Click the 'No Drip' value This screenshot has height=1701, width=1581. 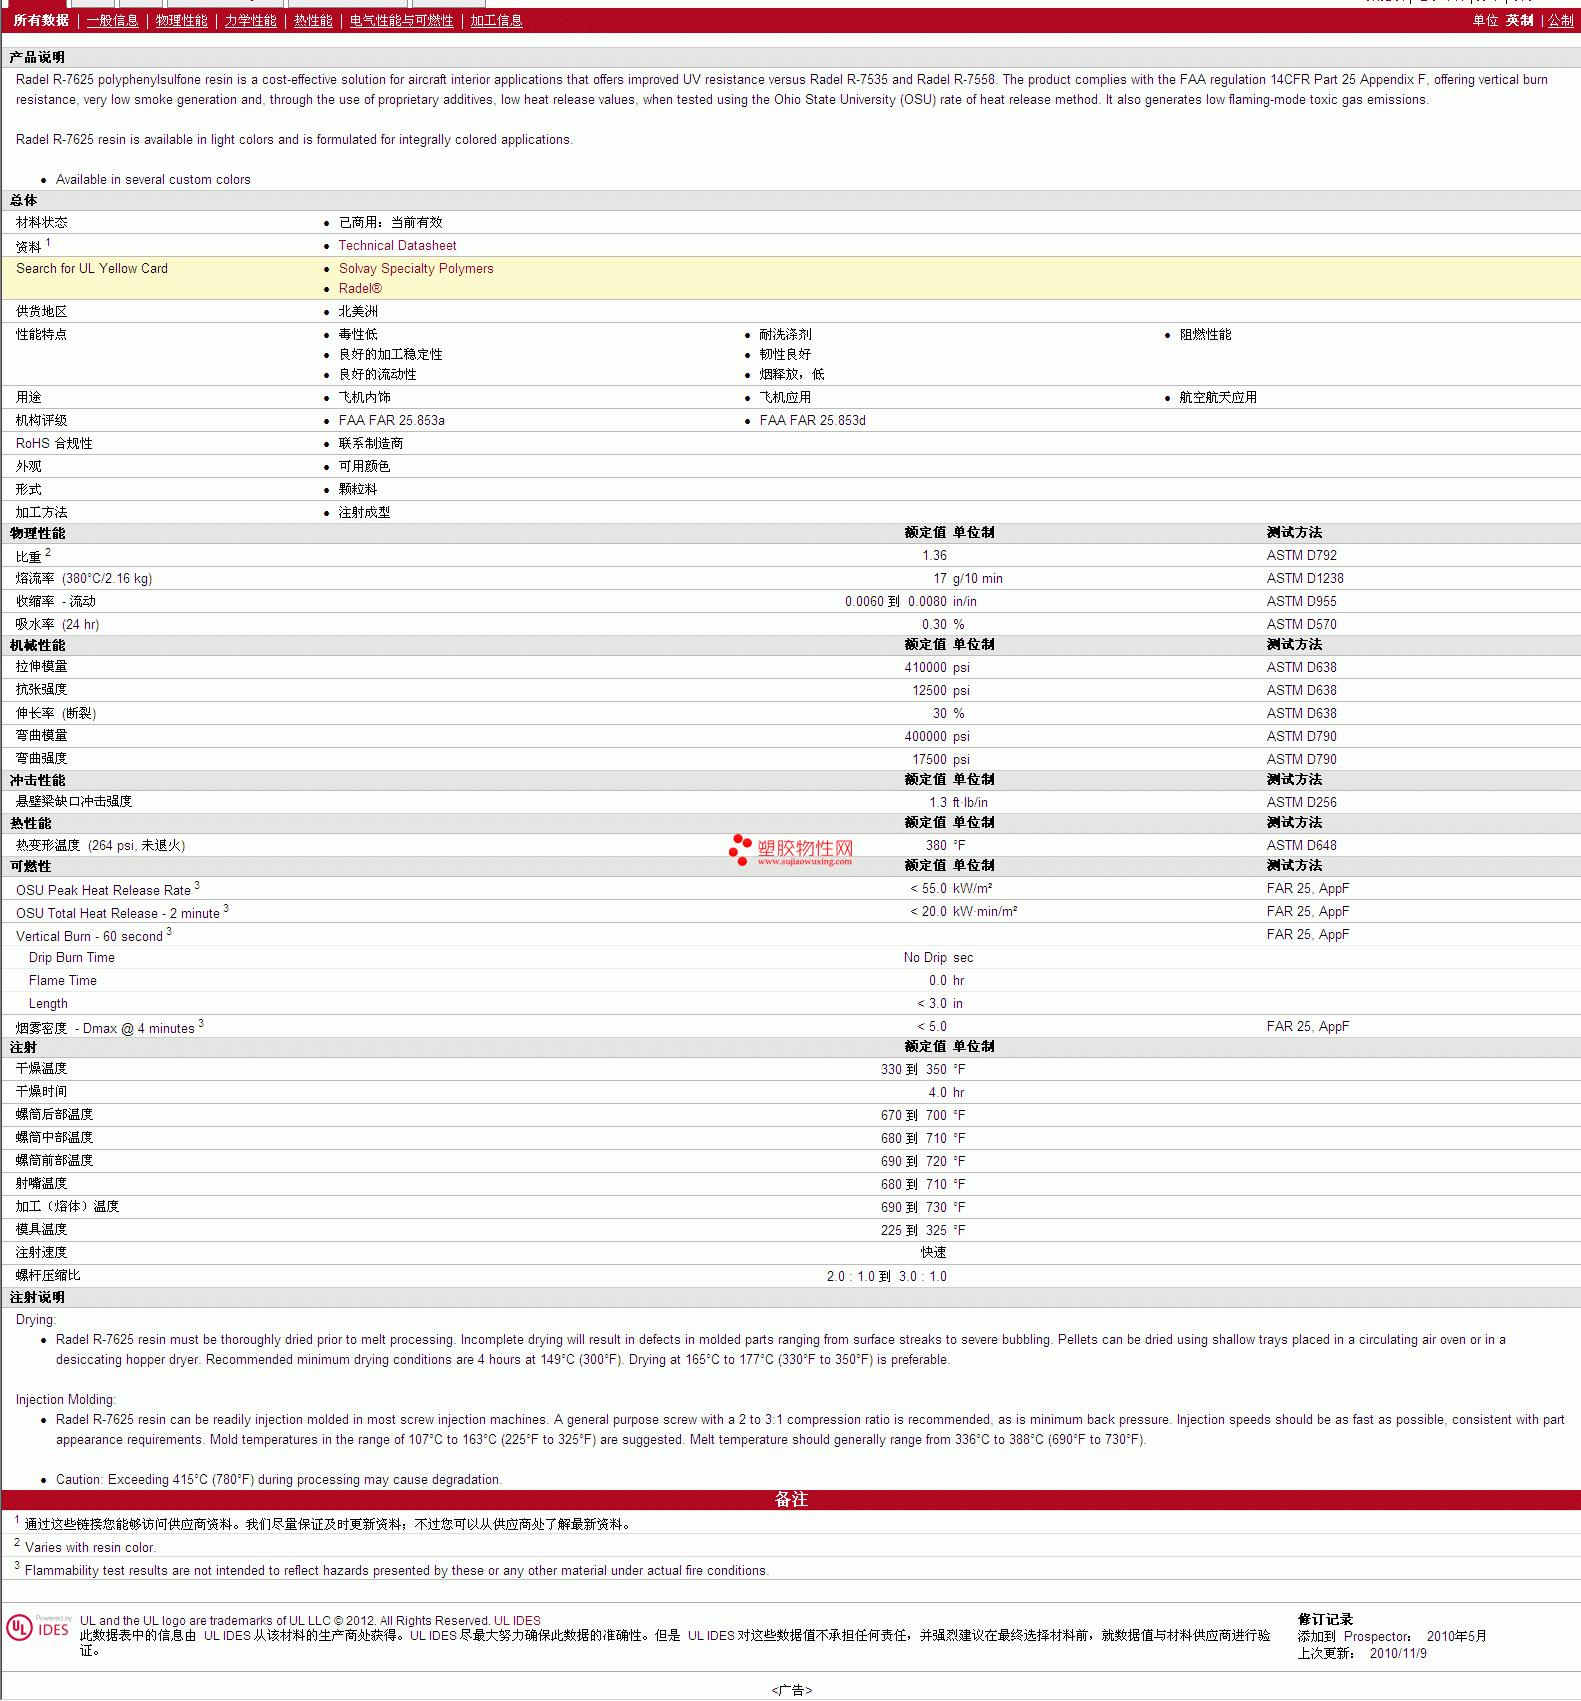pyautogui.click(x=925, y=957)
